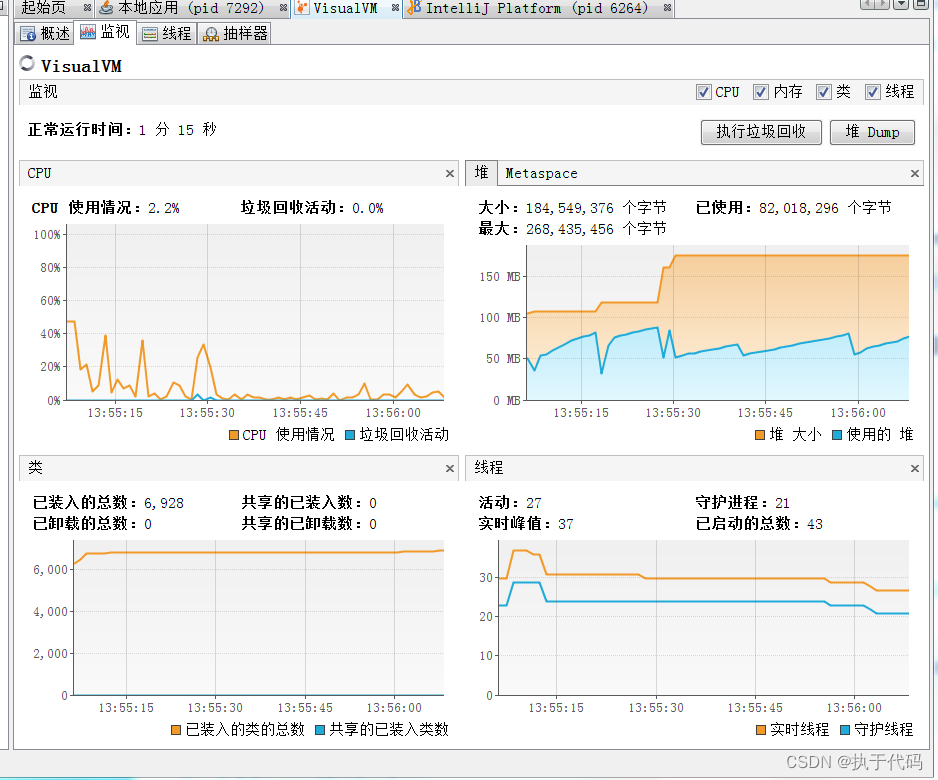938x780 pixels.
Task: Switch to the 起始页 start page tab
Action: (x=44, y=8)
